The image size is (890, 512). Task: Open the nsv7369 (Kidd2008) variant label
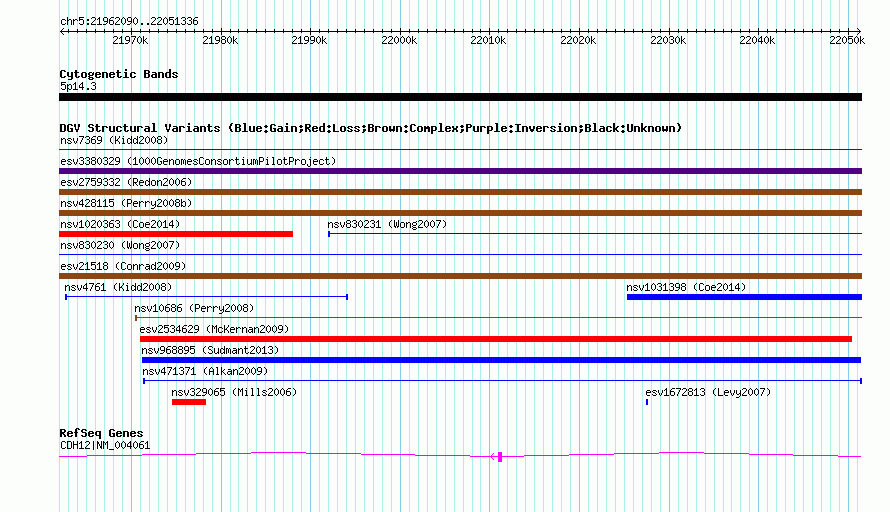pos(114,140)
